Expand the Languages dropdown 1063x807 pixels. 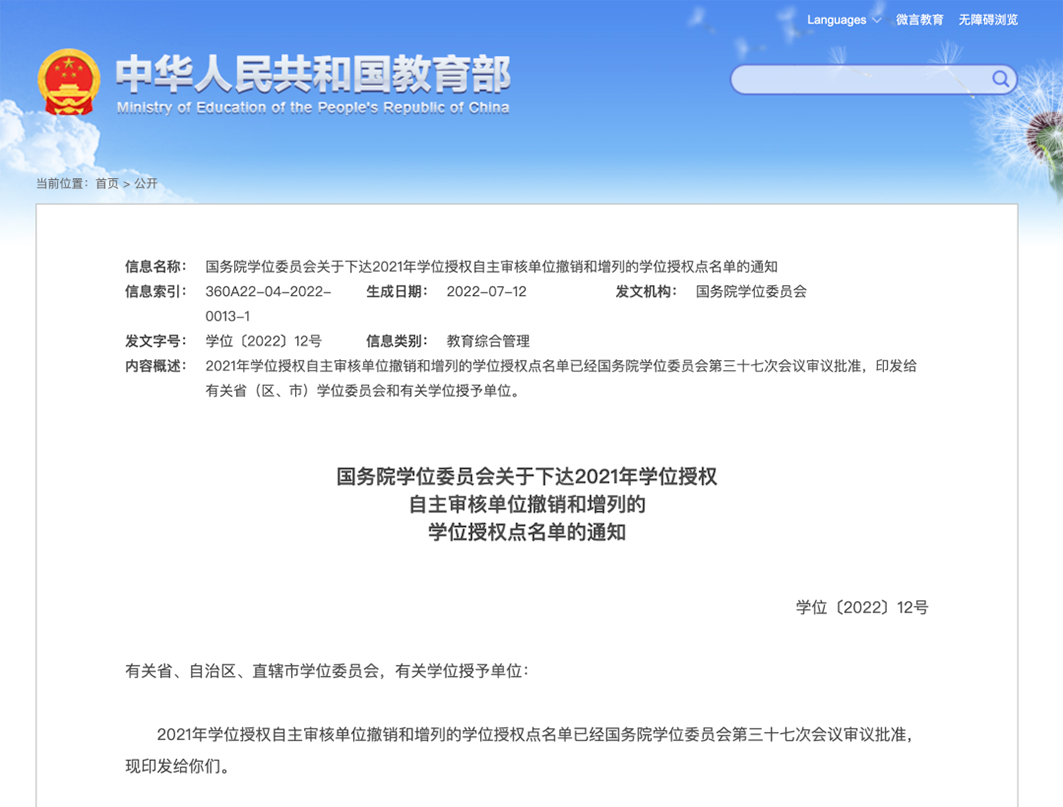844,20
